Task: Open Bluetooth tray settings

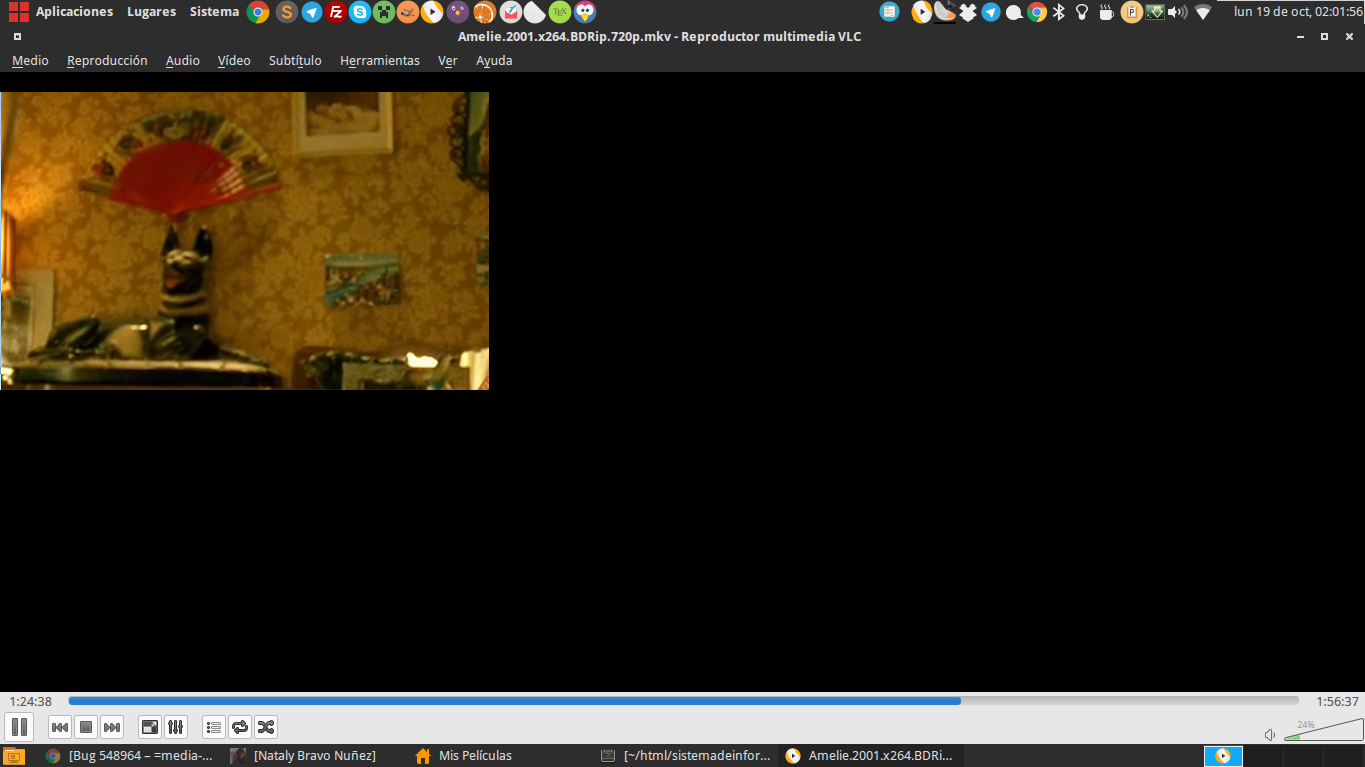Action: (x=1059, y=12)
